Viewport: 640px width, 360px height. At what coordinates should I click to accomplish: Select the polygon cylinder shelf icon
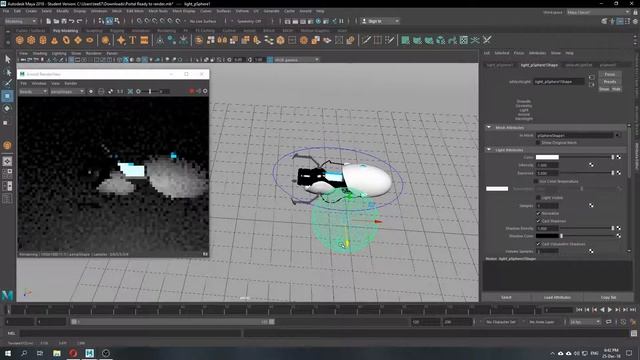[43, 40]
